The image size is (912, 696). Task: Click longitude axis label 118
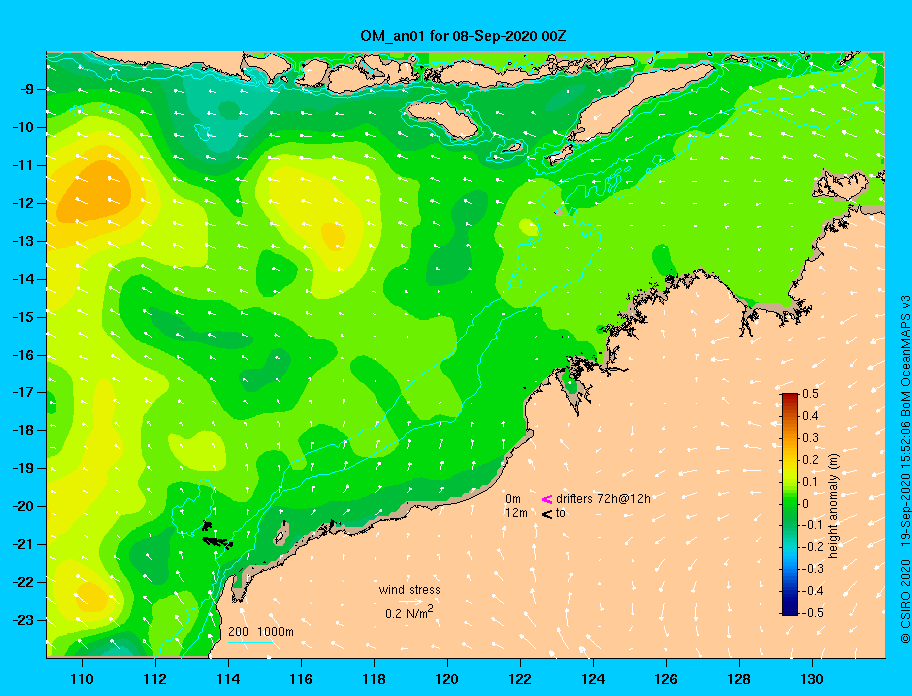(374, 679)
